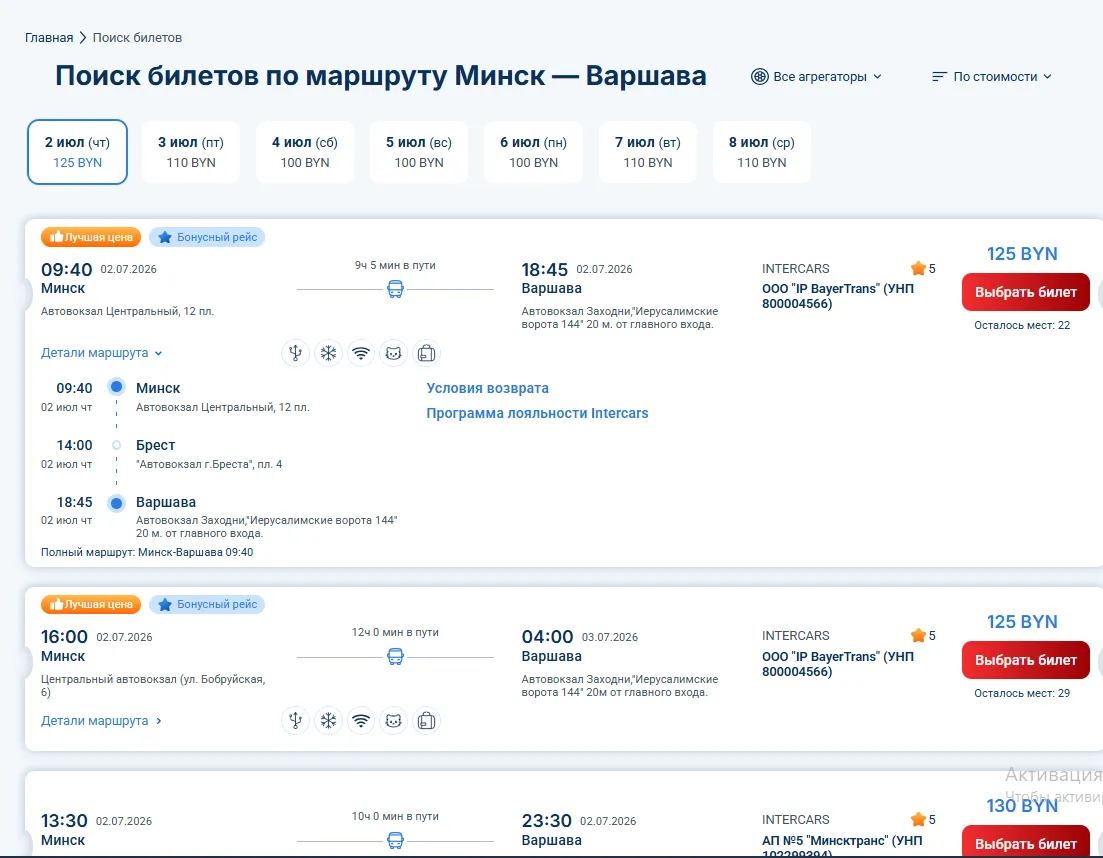
Task: Click air conditioning snowflake icon in 09:40 trip
Action: point(329,353)
